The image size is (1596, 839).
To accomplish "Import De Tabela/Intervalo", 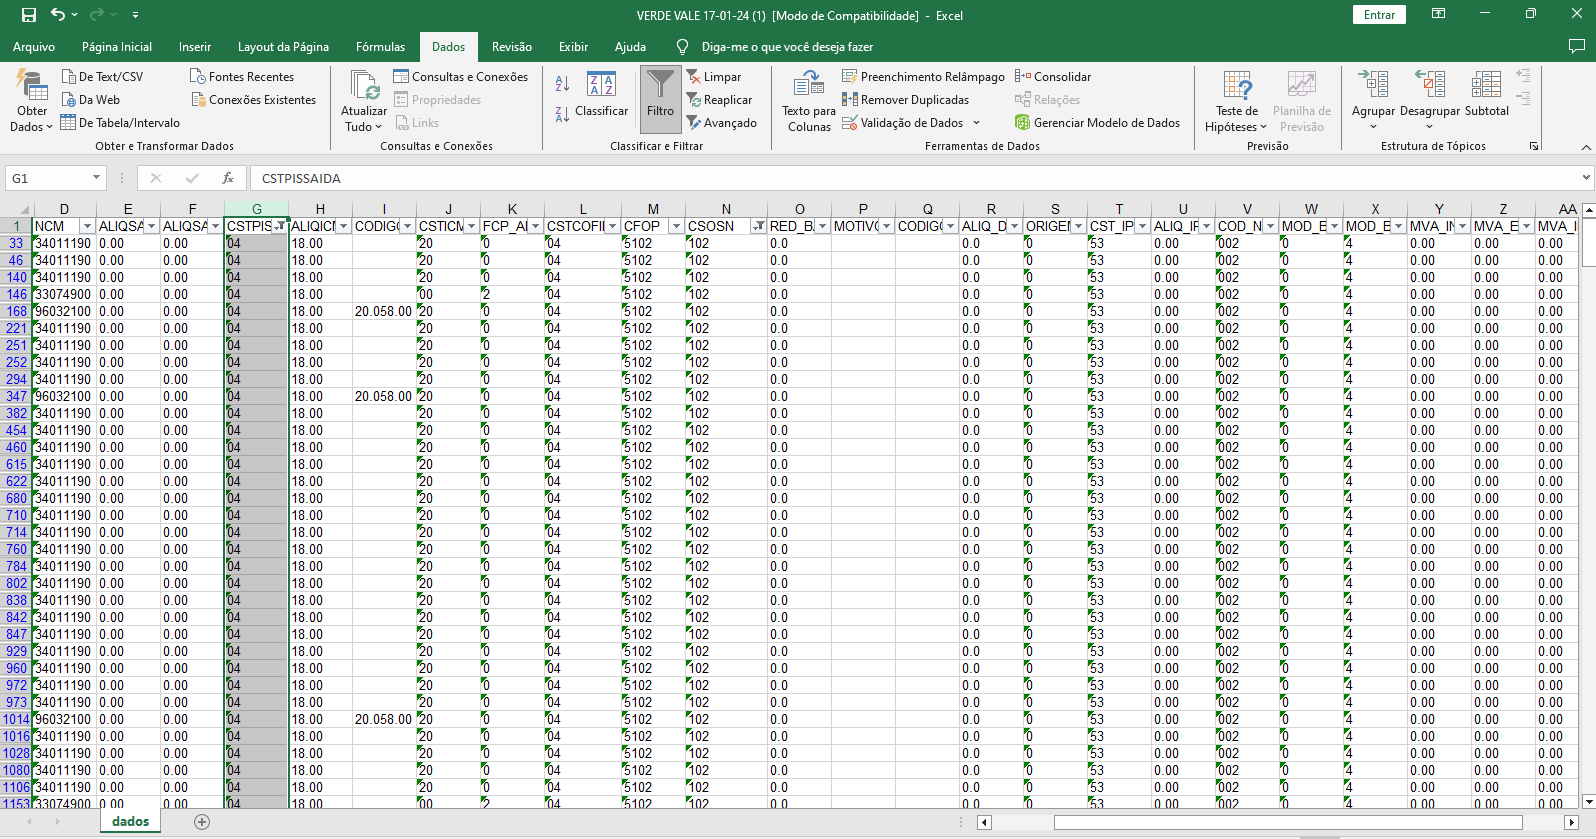I will [120, 123].
